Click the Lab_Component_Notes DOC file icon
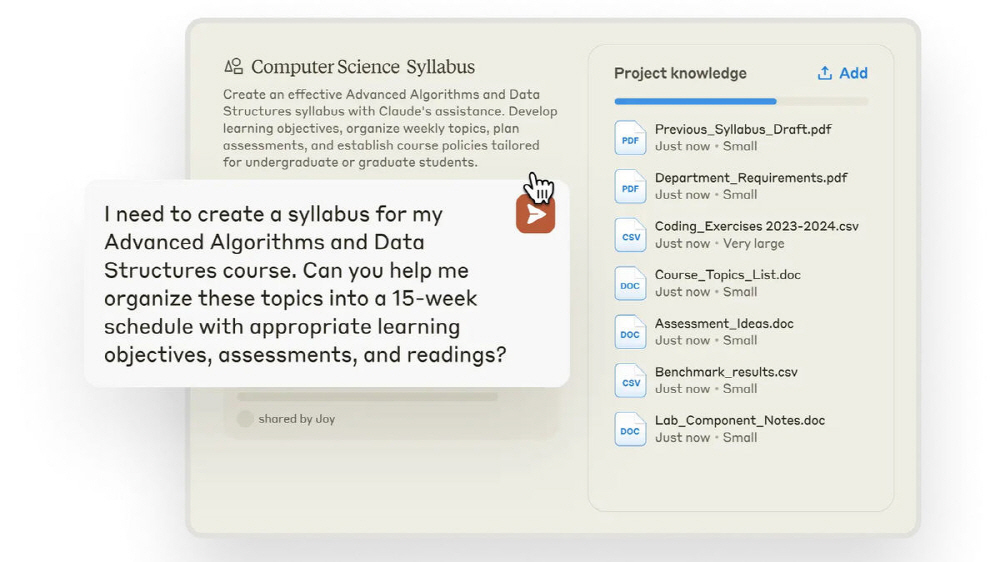Screen dimensions: 1000x562 (630, 429)
